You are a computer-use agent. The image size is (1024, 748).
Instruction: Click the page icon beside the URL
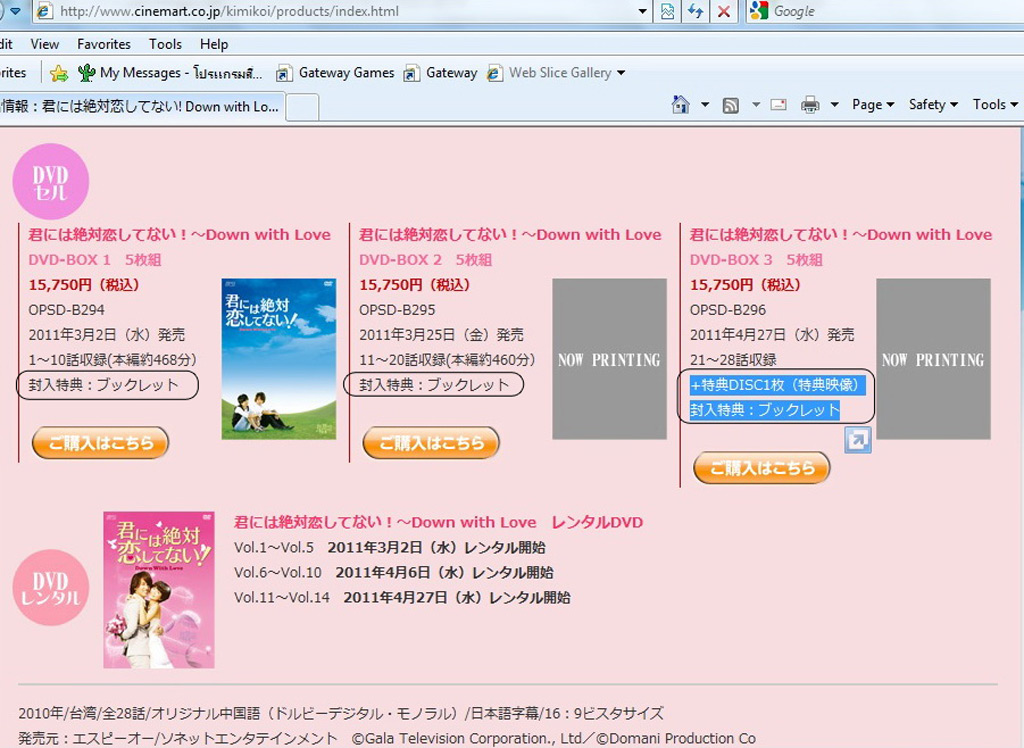point(44,11)
